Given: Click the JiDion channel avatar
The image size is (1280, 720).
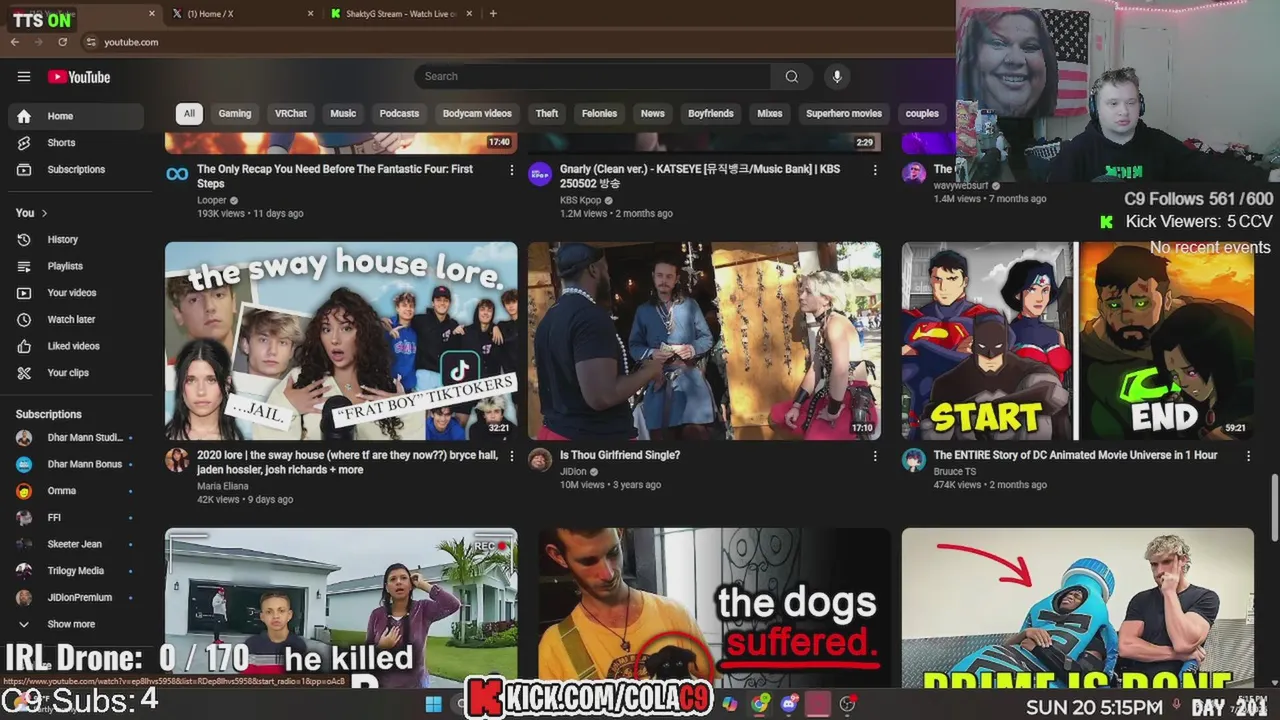Looking at the screenshot, I should point(540,460).
